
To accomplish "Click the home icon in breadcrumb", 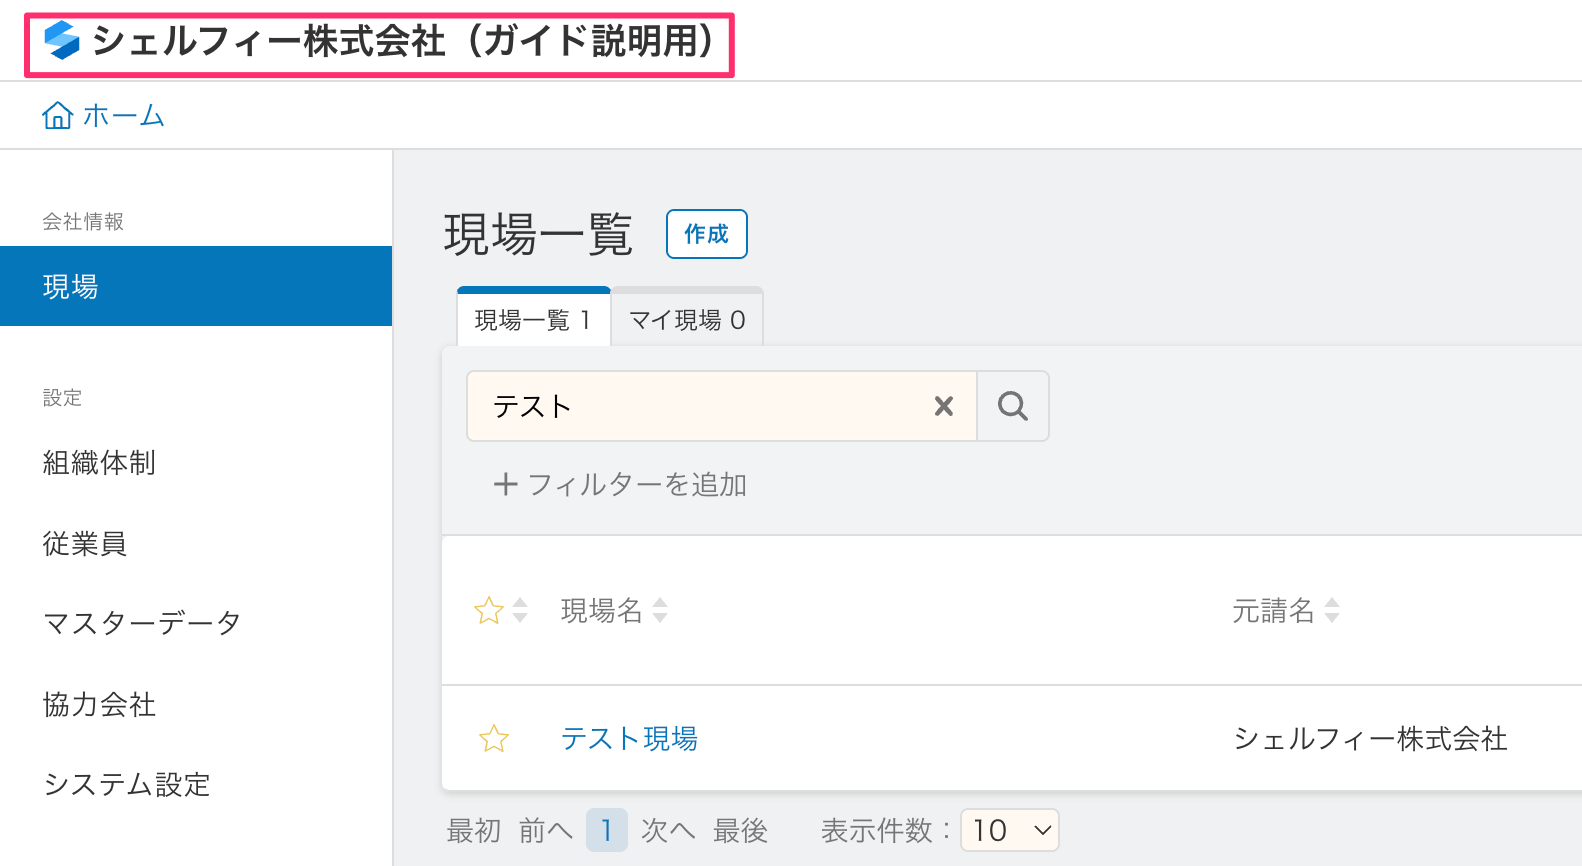I will point(57,116).
